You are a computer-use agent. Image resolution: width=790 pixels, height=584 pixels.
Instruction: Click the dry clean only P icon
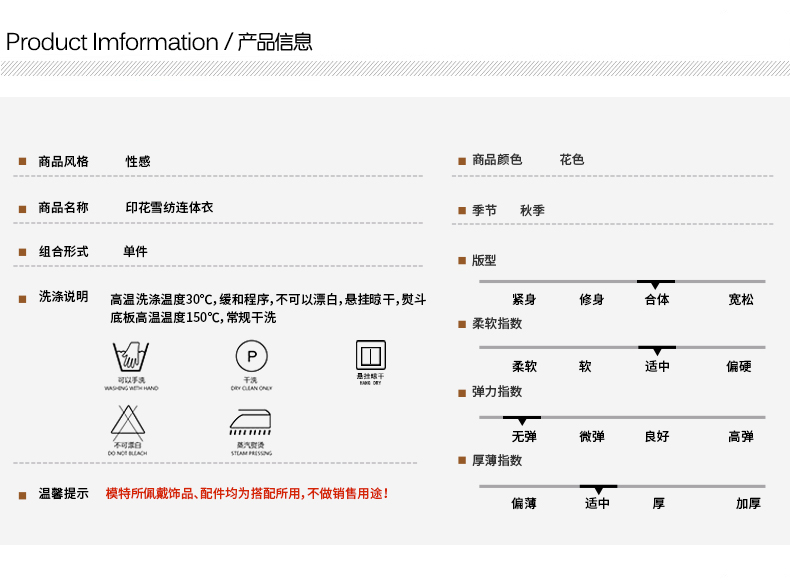coord(251,357)
